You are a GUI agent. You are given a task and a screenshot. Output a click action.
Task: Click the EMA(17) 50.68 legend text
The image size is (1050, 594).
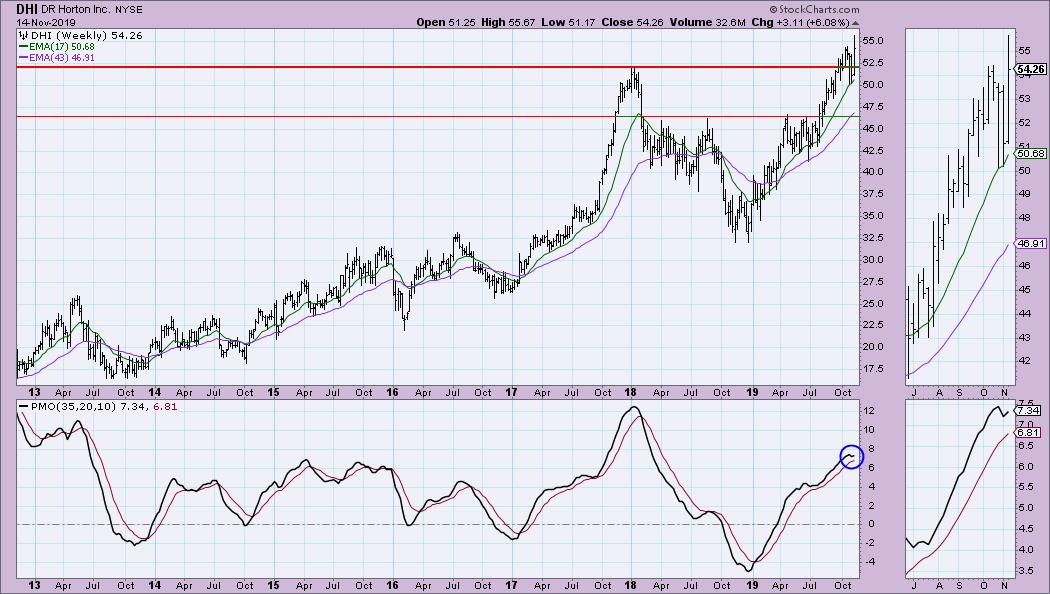coord(62,47)
